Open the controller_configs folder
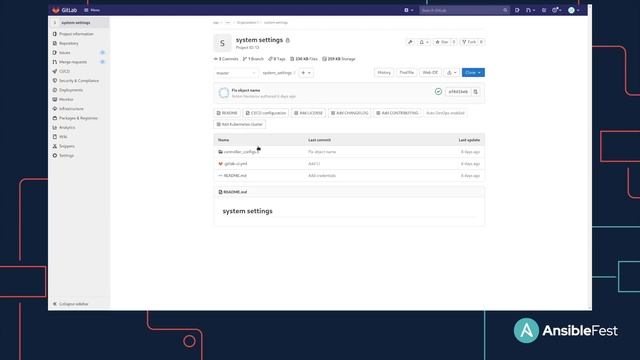This screenshot has height=360, width=640. coord(241,152)
